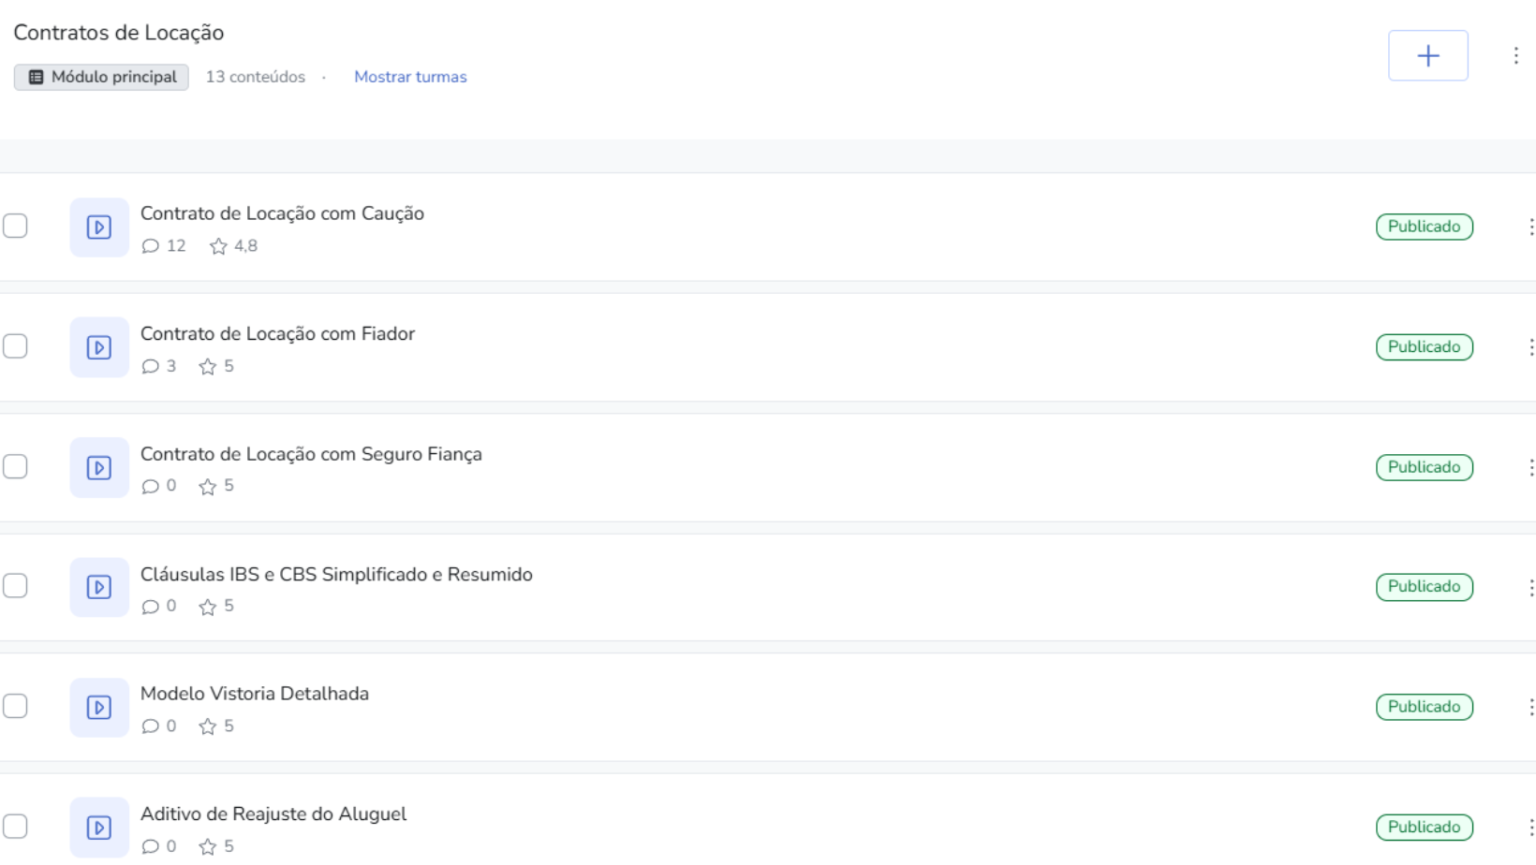Open Aditivo de Reajuste do Aluguel title
Image resolution: width=1536 pixels, height=865 pixels.
pyautogui.click(x=273, y=814)
